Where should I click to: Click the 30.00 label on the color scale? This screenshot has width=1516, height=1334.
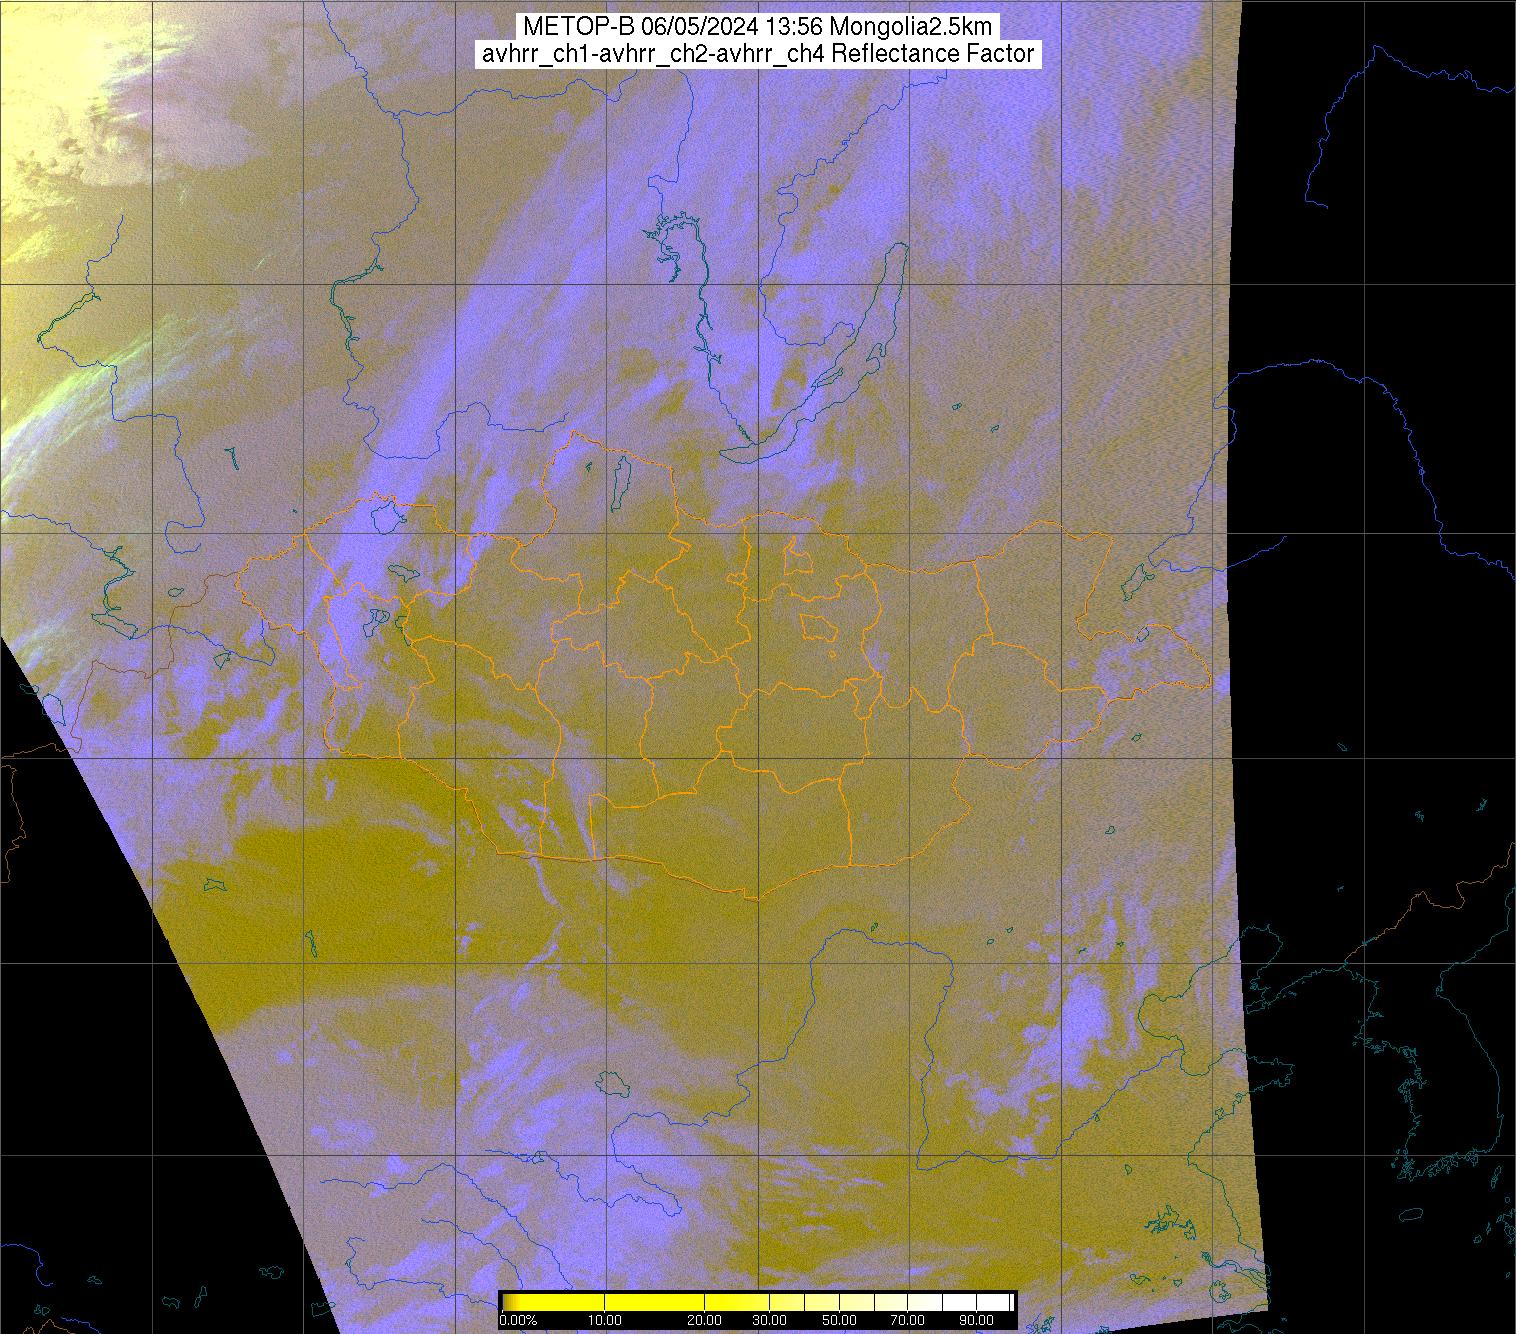769,1320
